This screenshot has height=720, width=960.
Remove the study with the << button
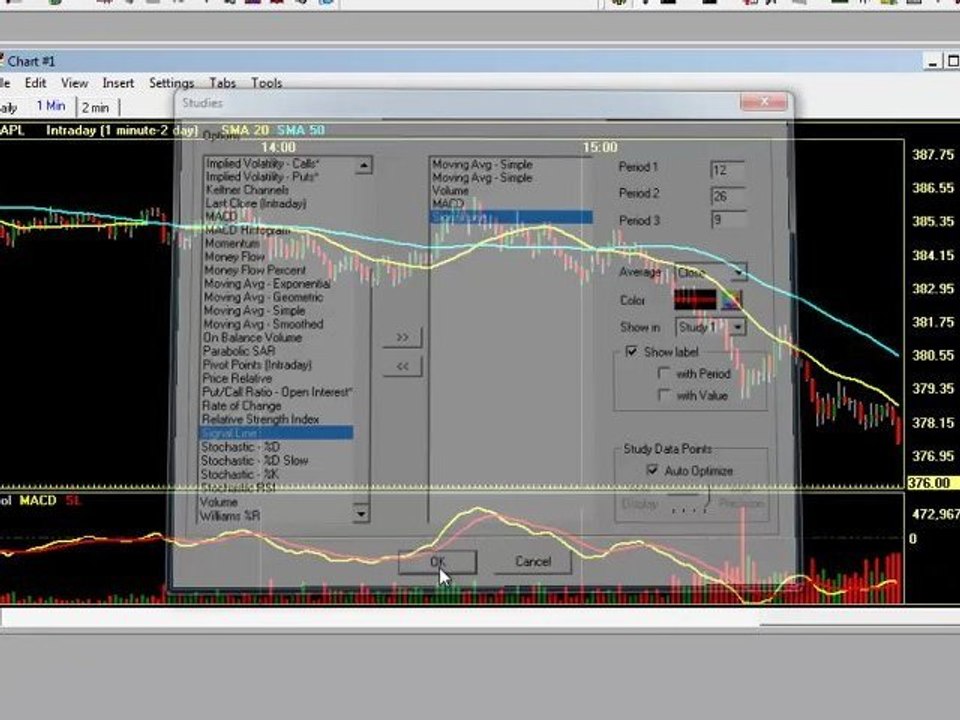[402, 366]
